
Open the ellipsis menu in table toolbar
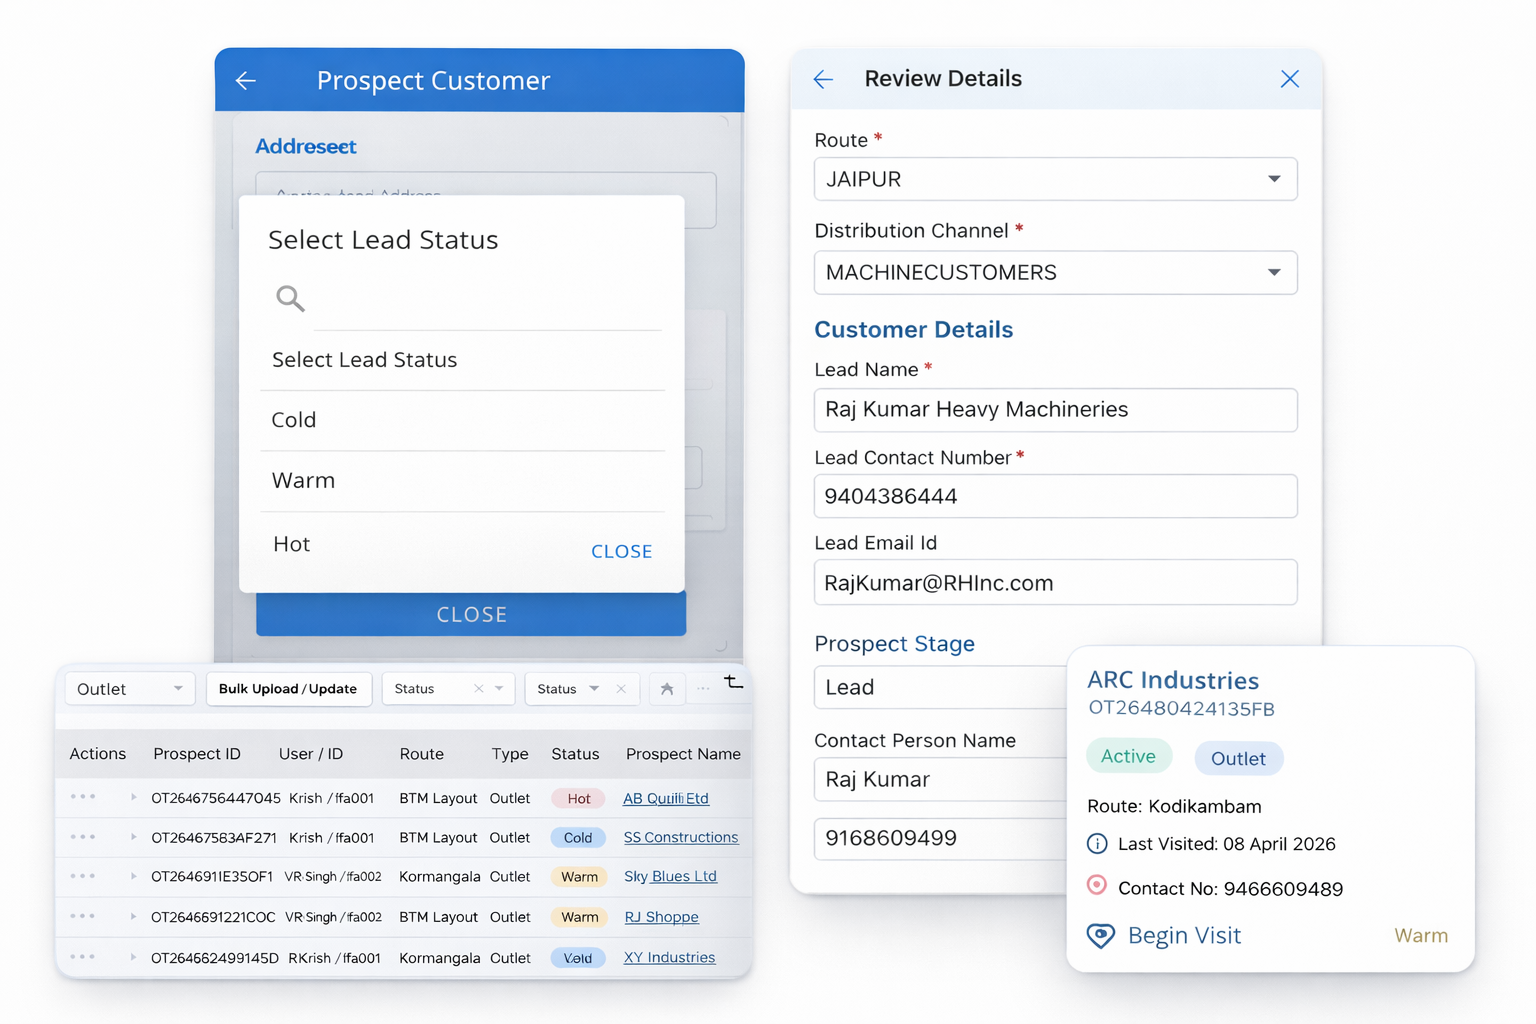pos(704,689)
